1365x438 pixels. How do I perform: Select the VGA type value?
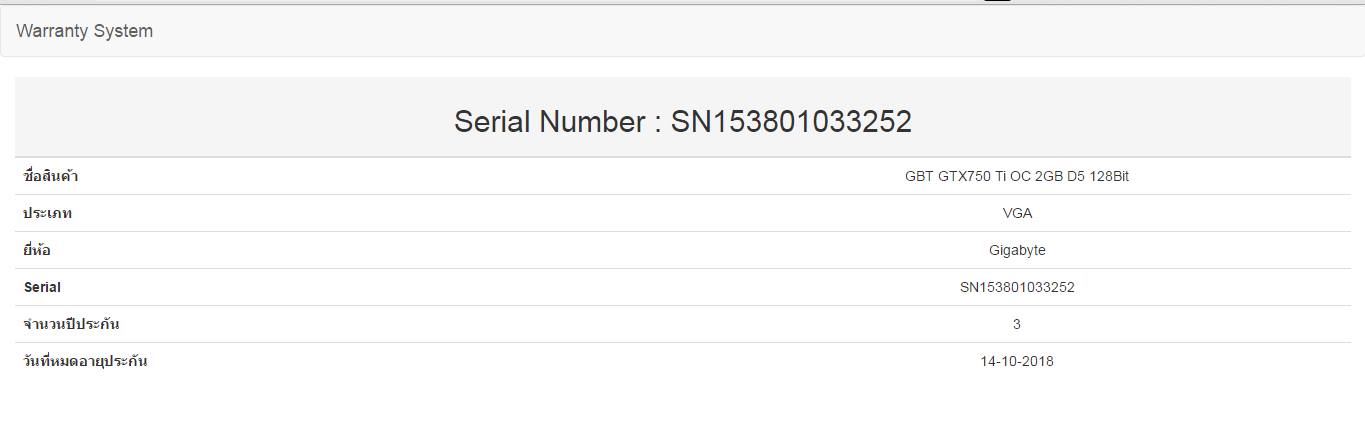[1017, 213]
